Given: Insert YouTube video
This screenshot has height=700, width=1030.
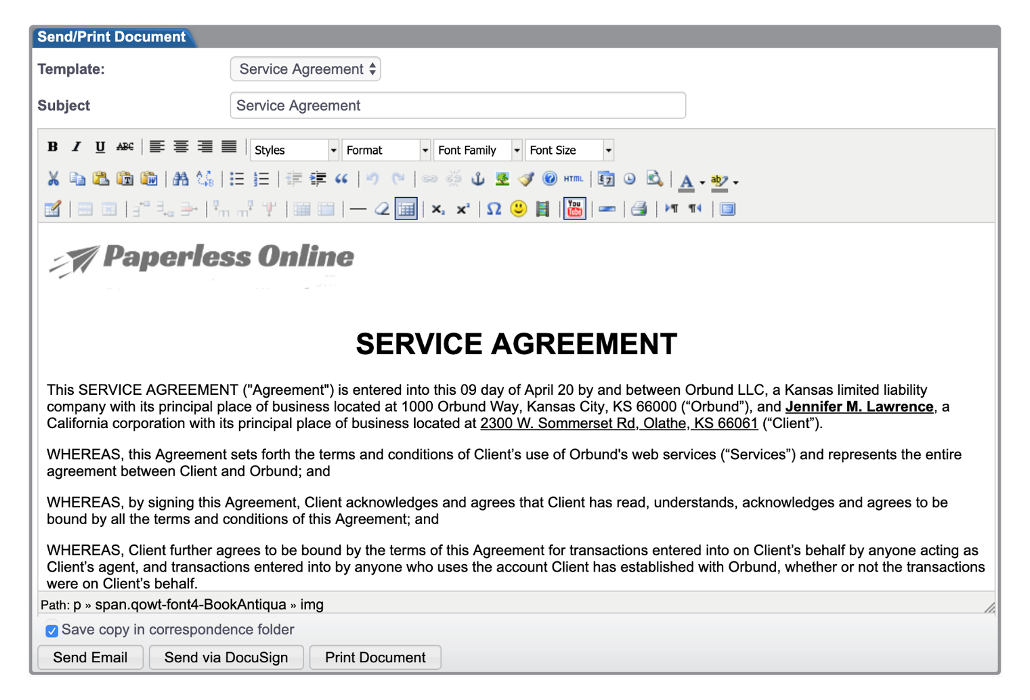Looking at the screenshot, I should coord(575,209).
